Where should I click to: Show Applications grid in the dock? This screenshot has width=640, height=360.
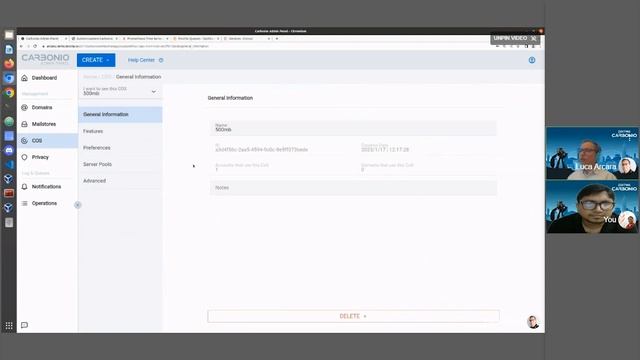(9, 325)
